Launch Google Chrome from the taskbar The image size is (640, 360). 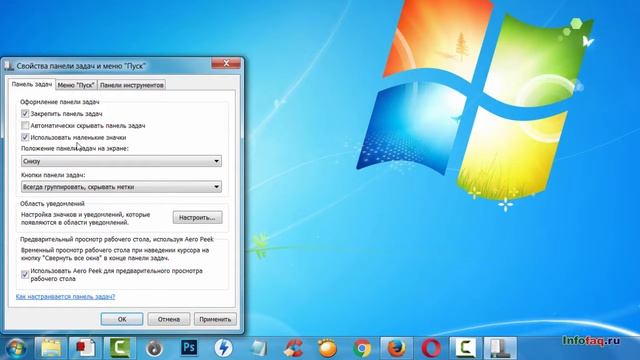pyautogui.click(x=362, y=349)
